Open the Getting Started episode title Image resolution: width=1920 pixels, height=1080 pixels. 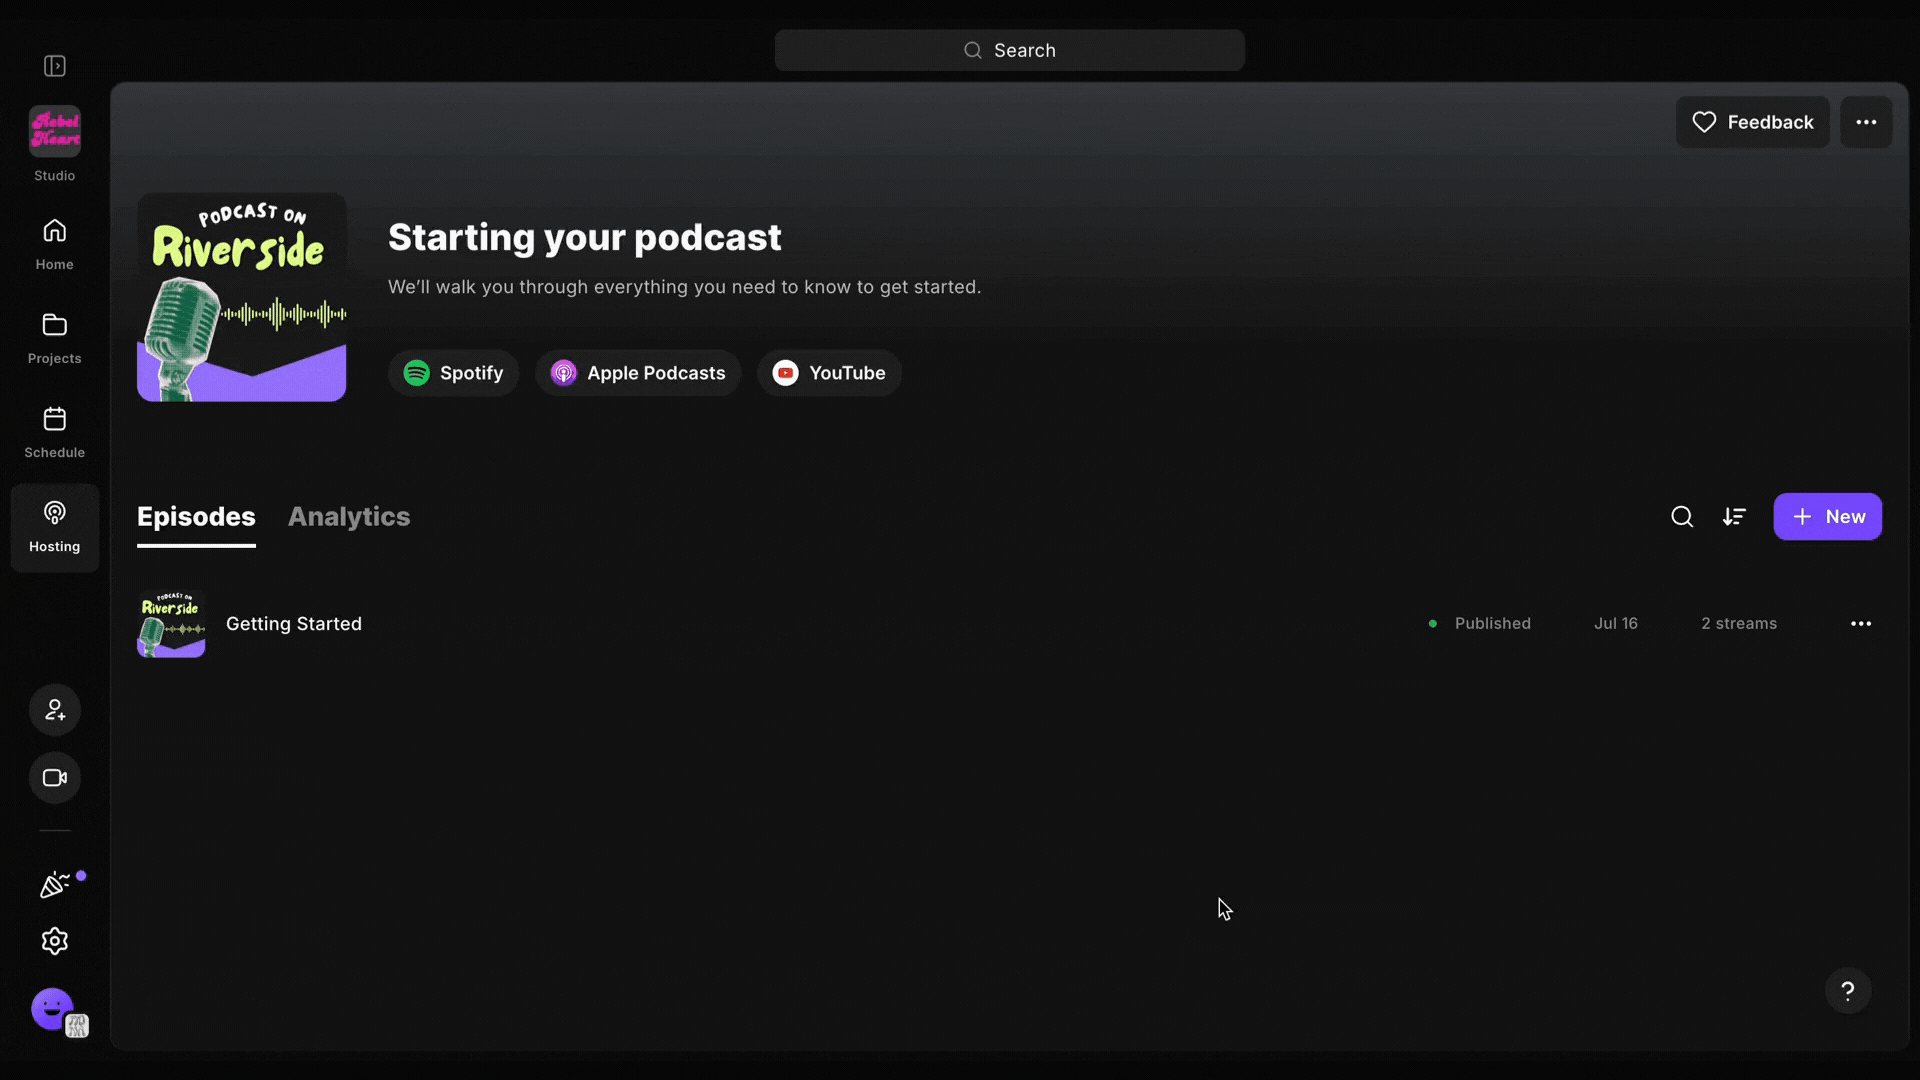point(294,624)
